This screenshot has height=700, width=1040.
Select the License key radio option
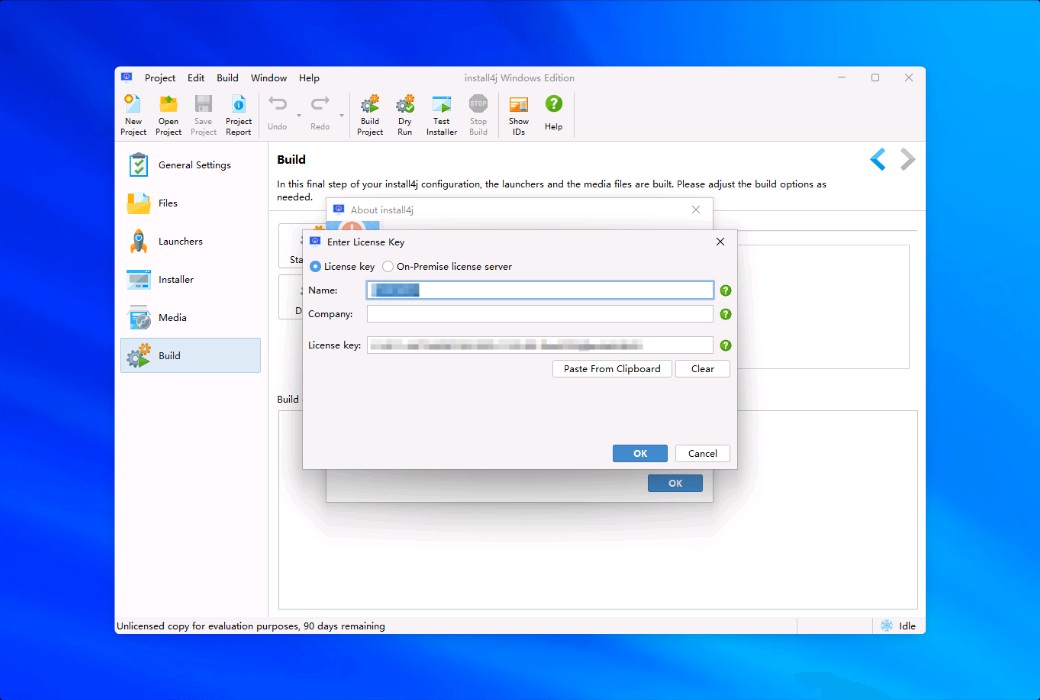point(342,267)
